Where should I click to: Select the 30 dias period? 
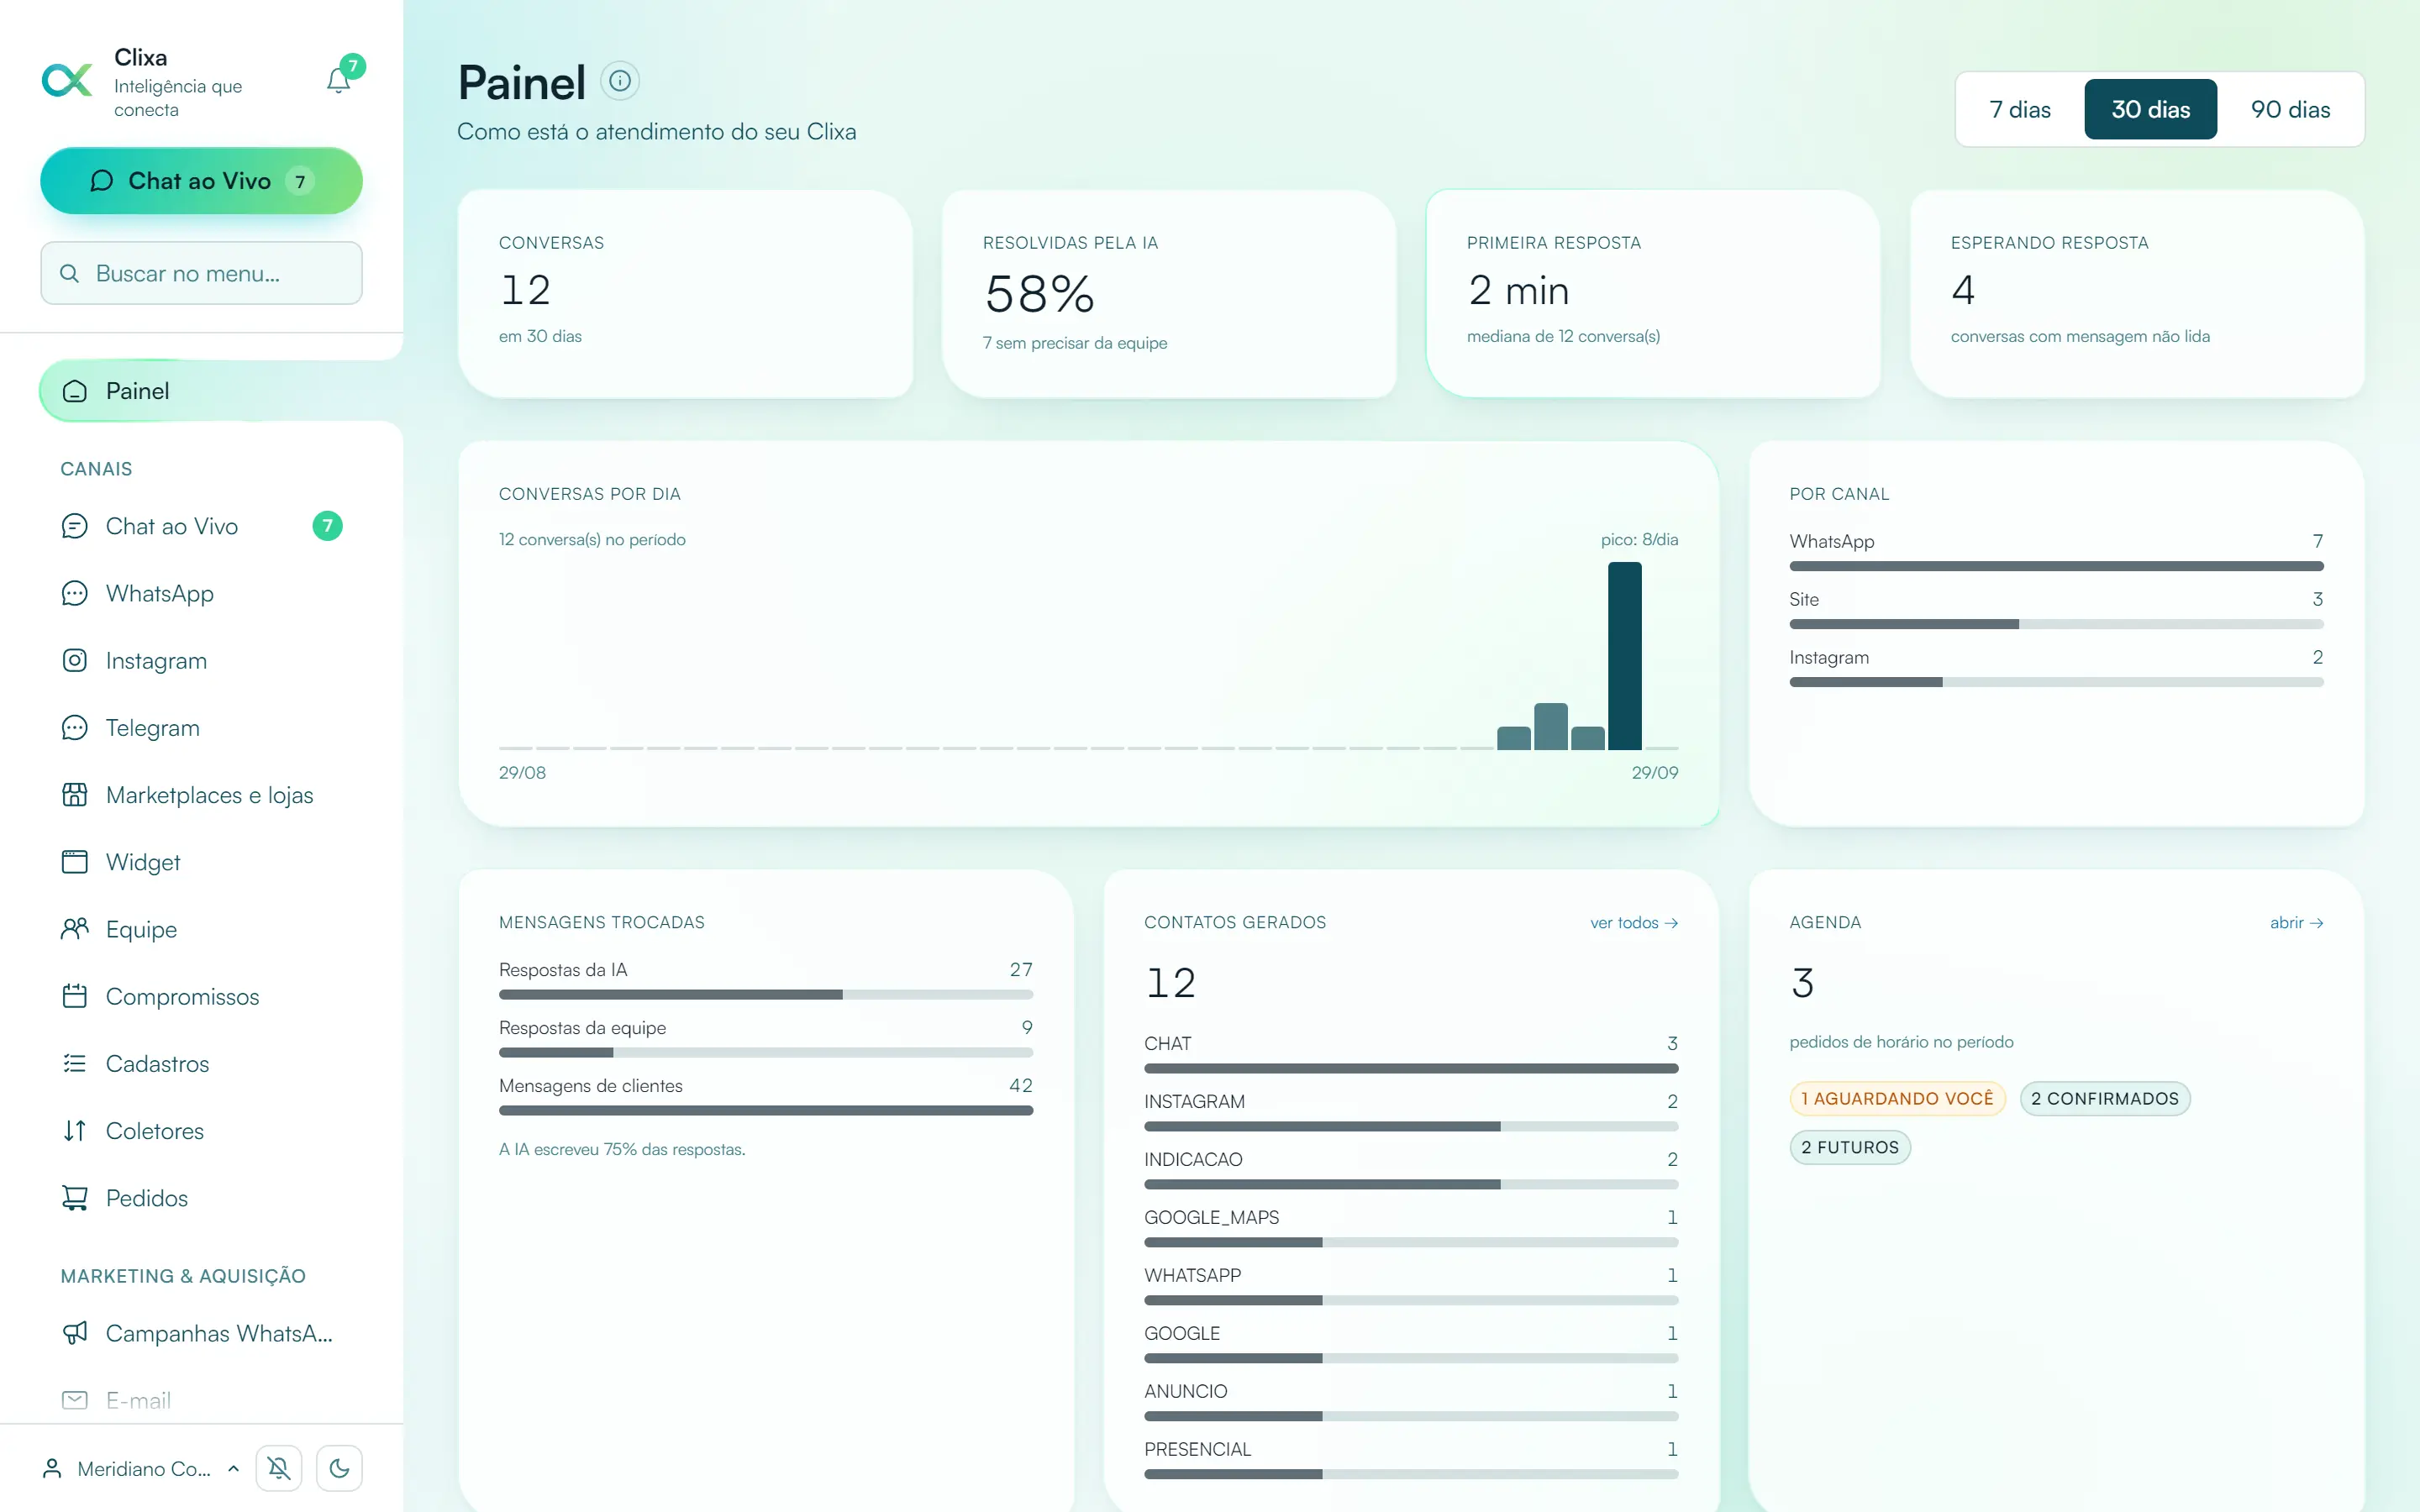[x=2150, y=109]
